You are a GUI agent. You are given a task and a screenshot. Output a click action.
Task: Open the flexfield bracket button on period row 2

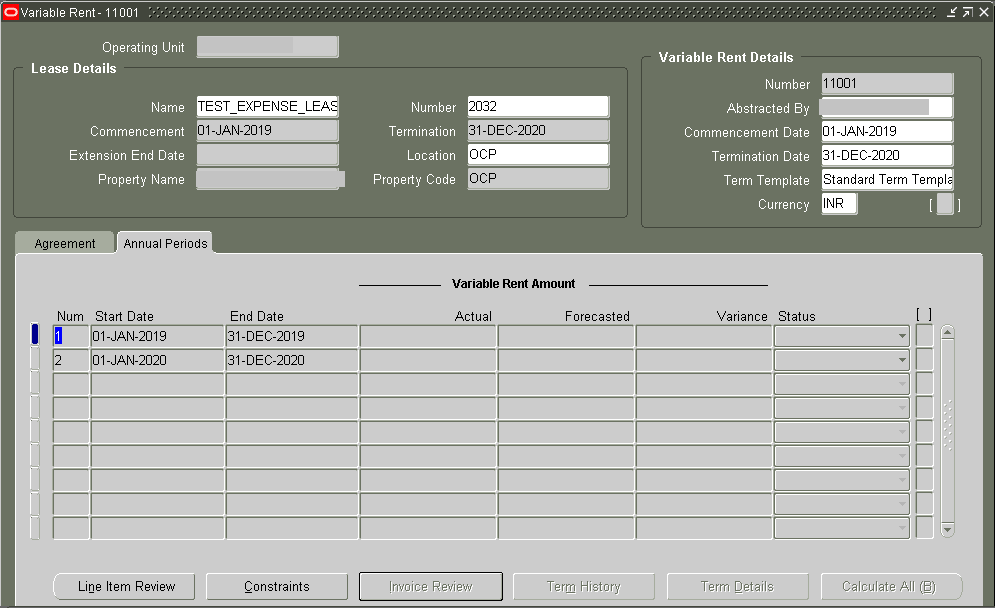[923, 360]
